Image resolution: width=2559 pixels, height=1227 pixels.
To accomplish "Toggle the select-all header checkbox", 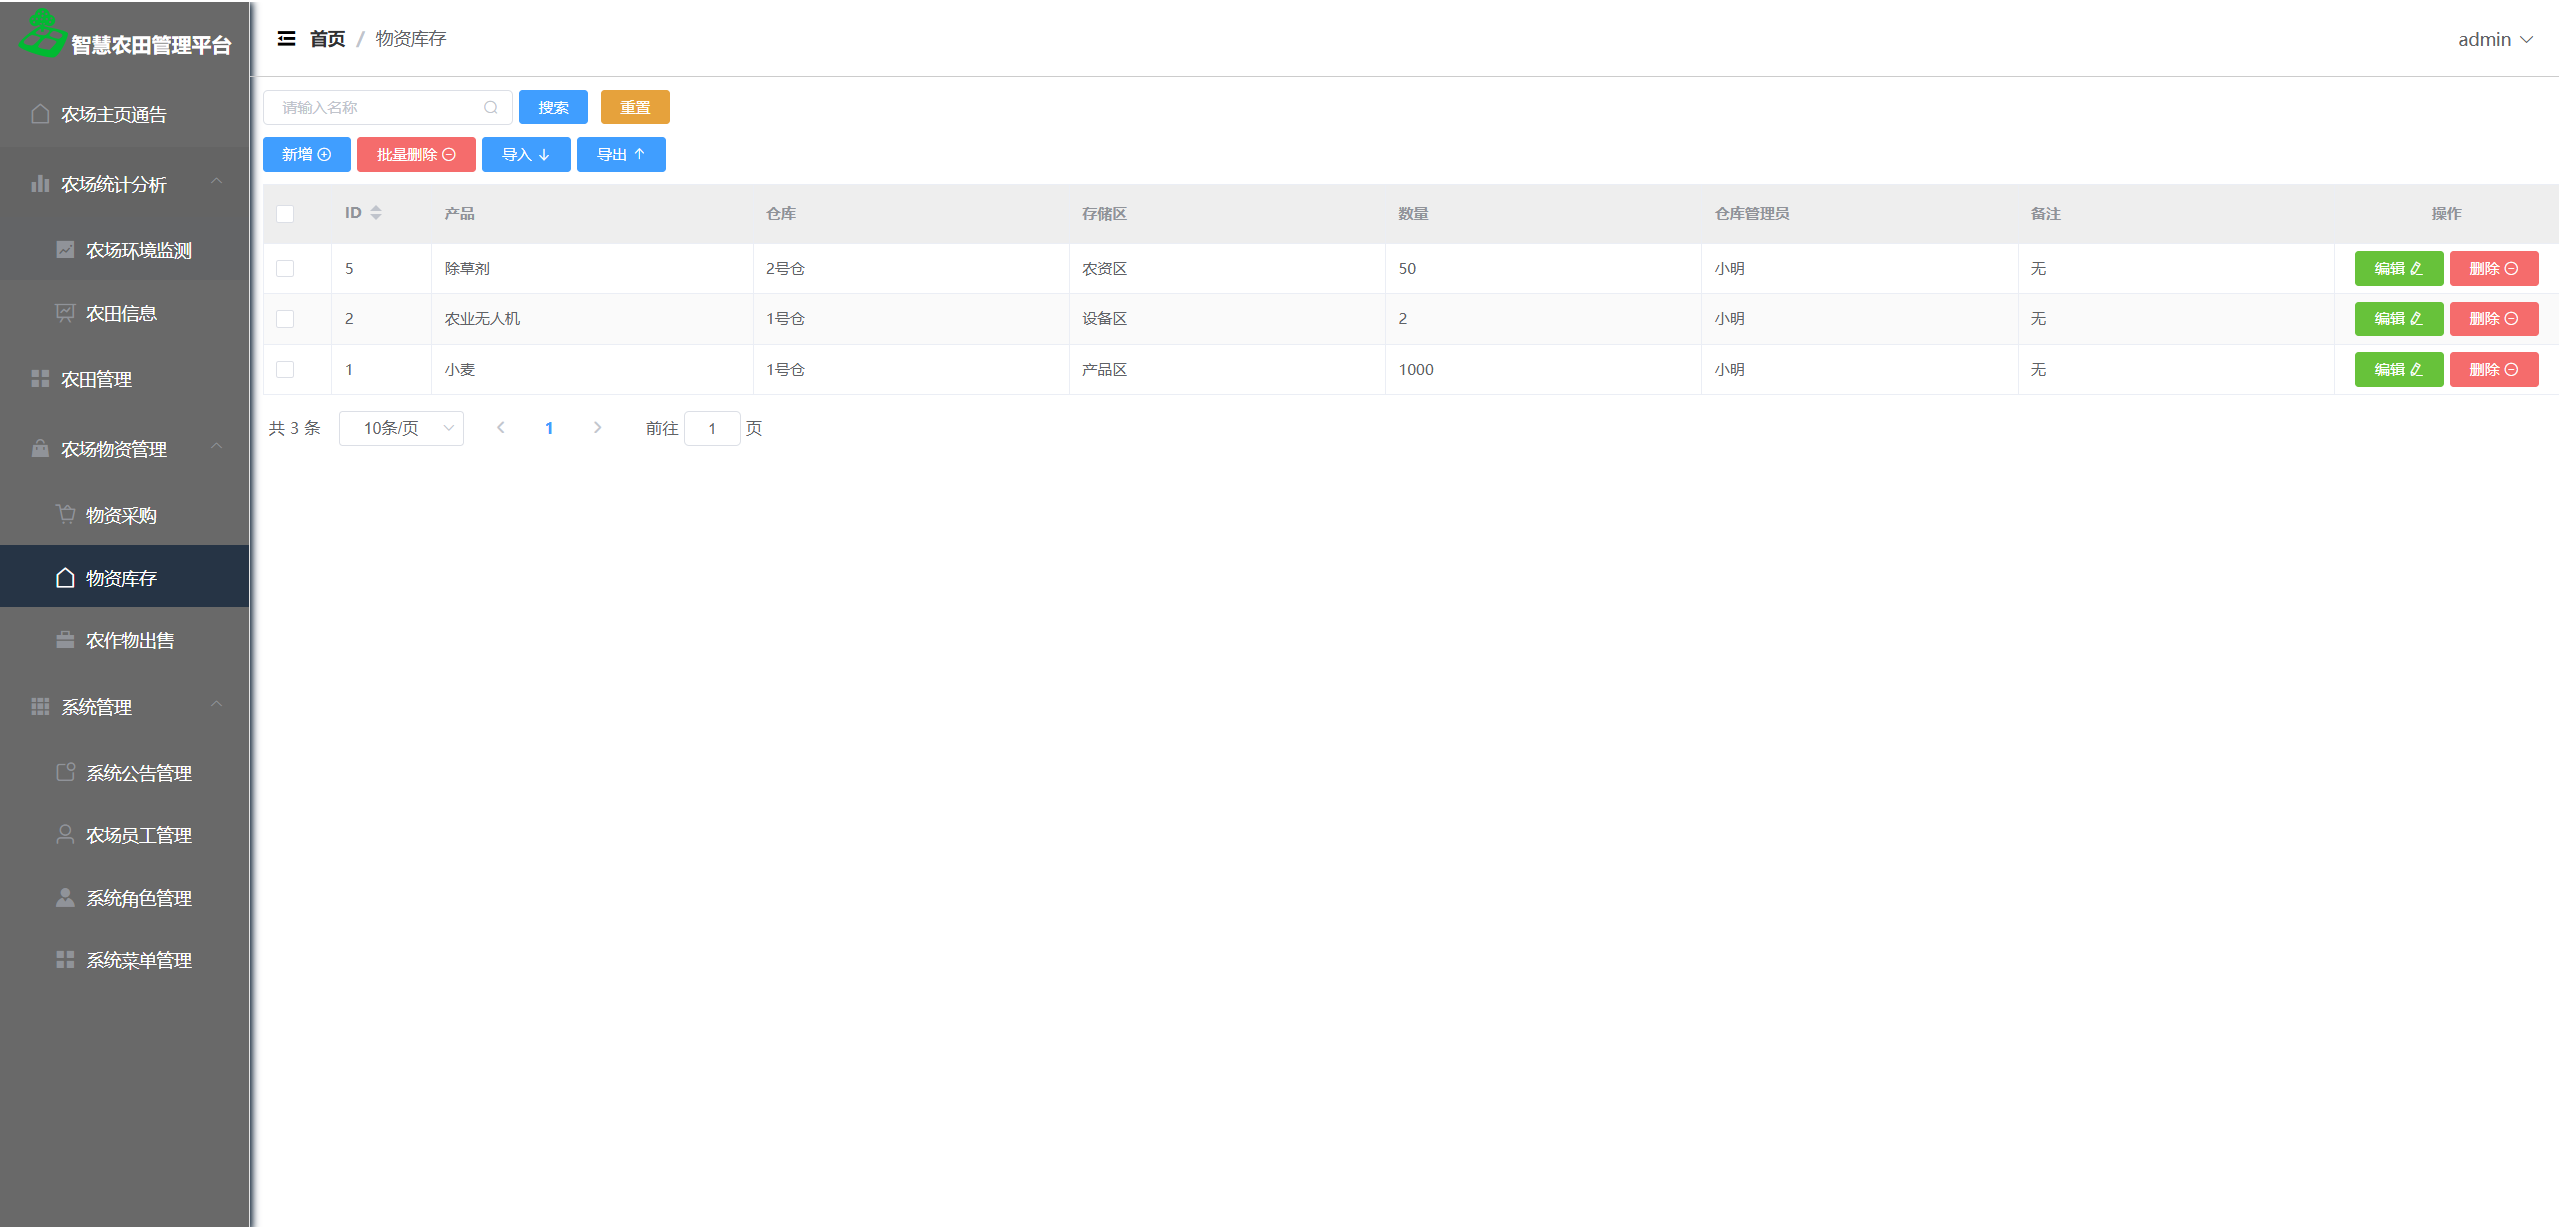I will [x=285, y=214].
